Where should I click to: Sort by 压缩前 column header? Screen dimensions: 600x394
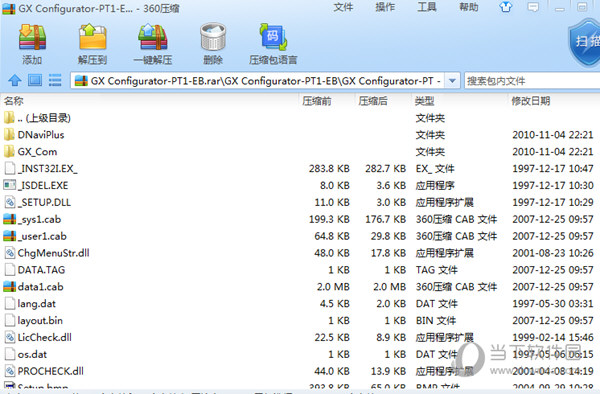[x=317, y=101]
